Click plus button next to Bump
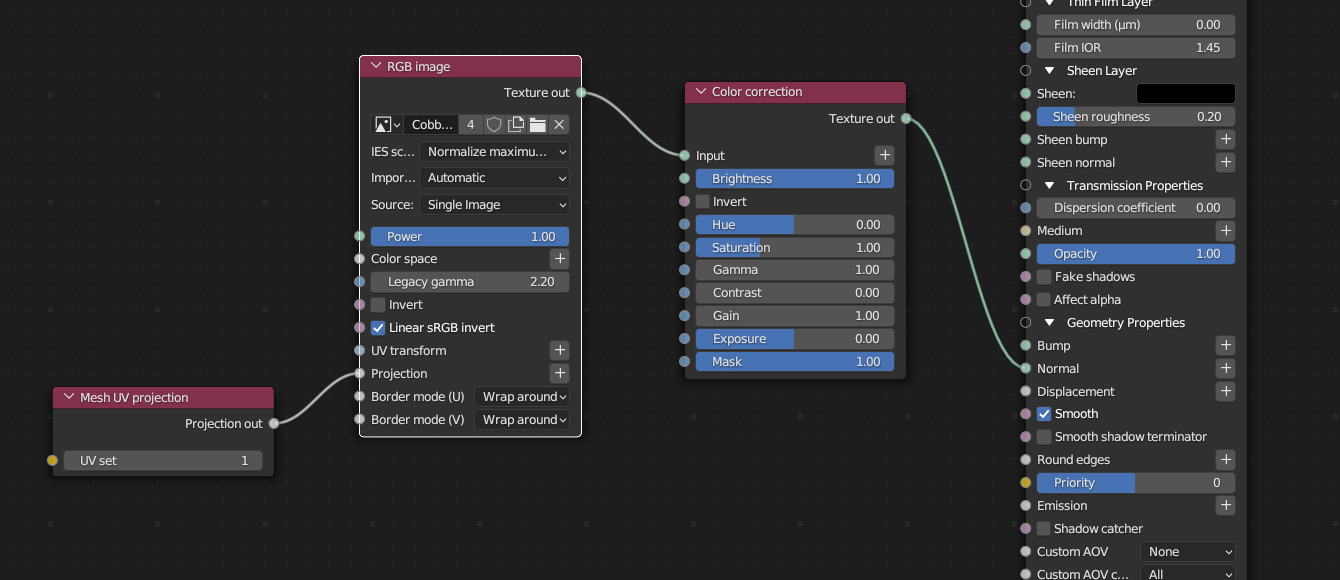 pyautogui.click(x=1225, y=346)
